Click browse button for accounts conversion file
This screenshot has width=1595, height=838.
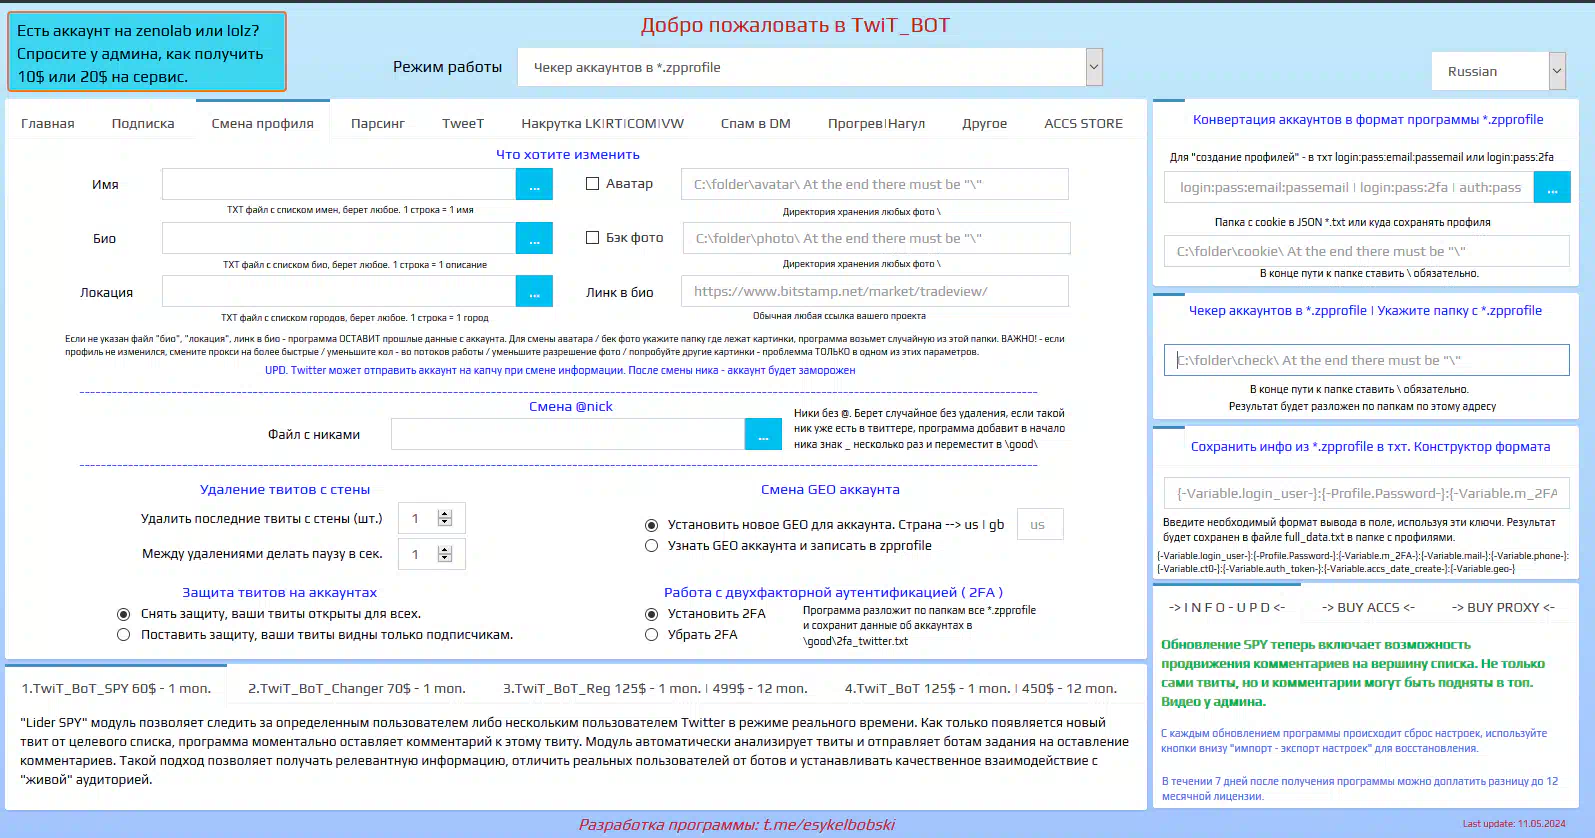(x=1552, y=187)
